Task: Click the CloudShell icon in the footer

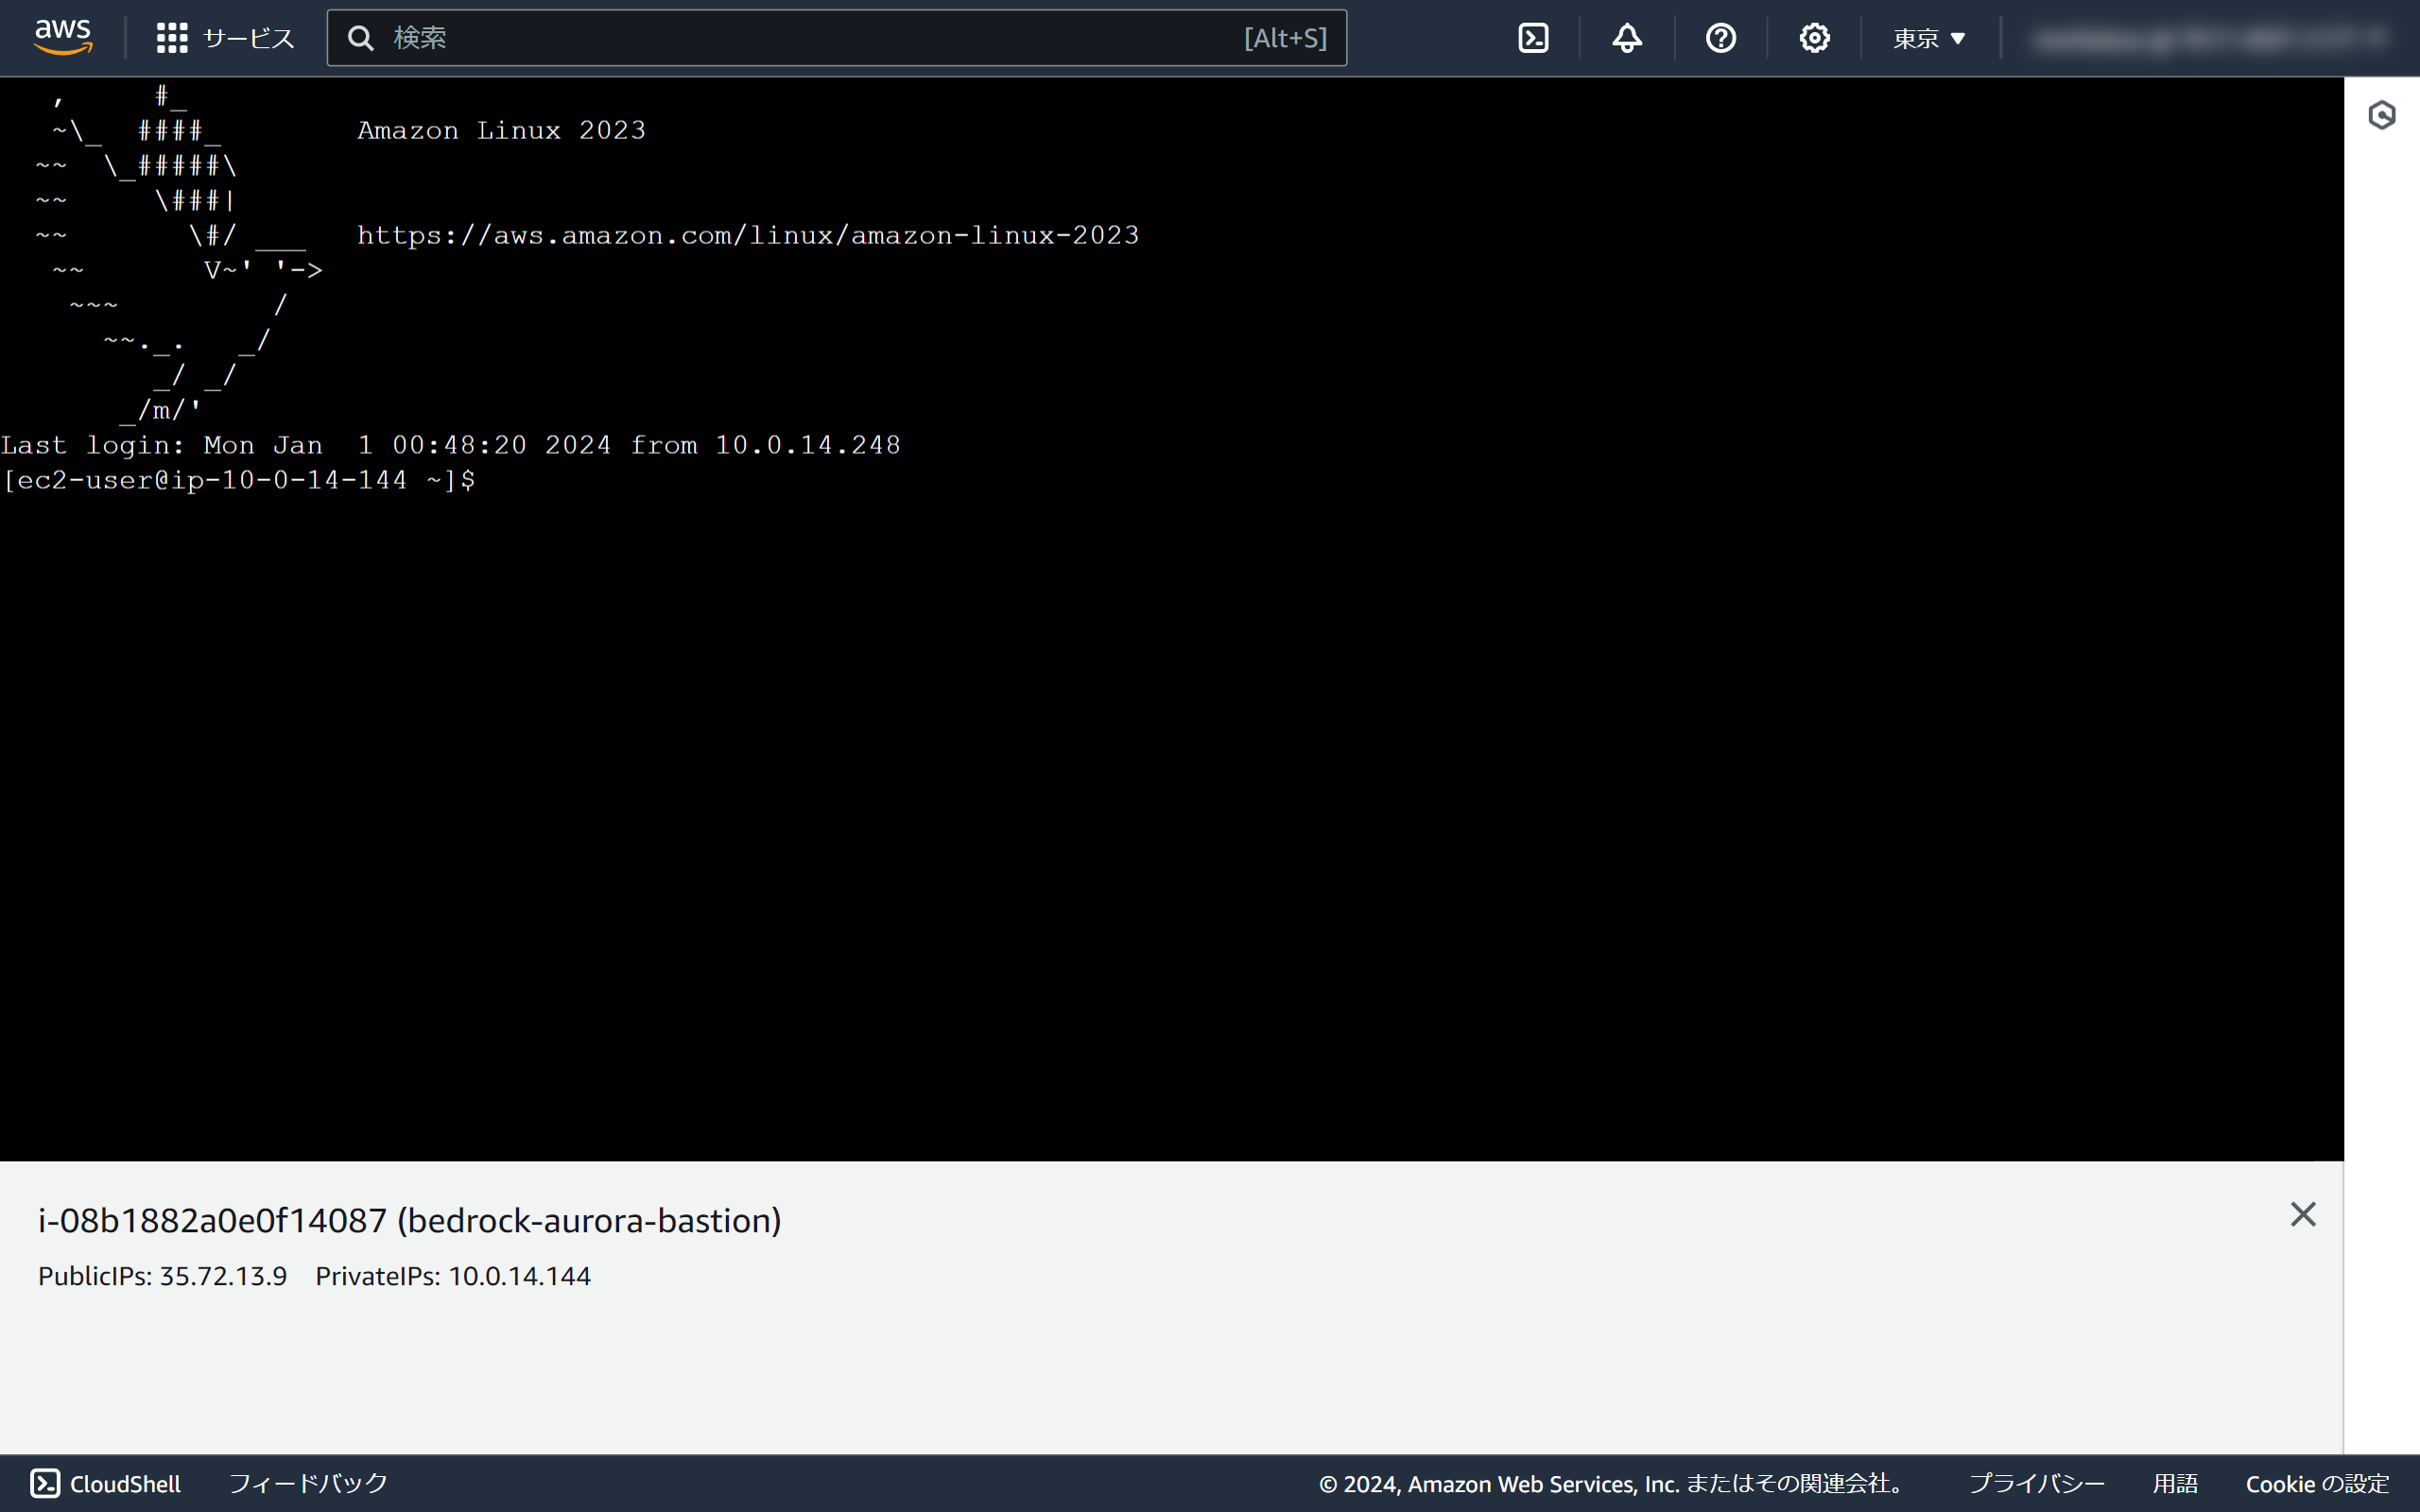Action: coord(46,1483)
